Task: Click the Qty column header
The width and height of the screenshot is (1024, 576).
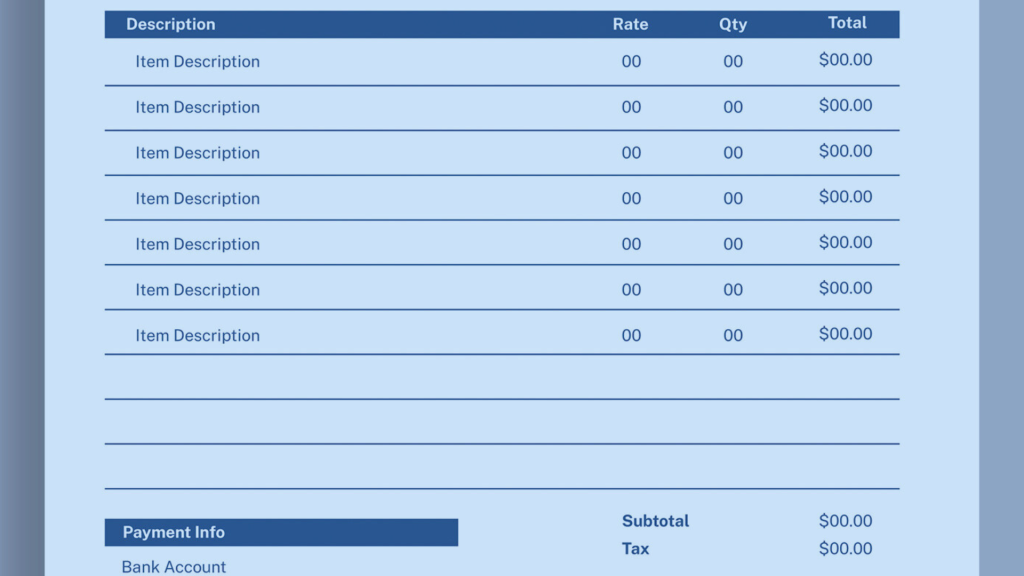Action: 733,24
